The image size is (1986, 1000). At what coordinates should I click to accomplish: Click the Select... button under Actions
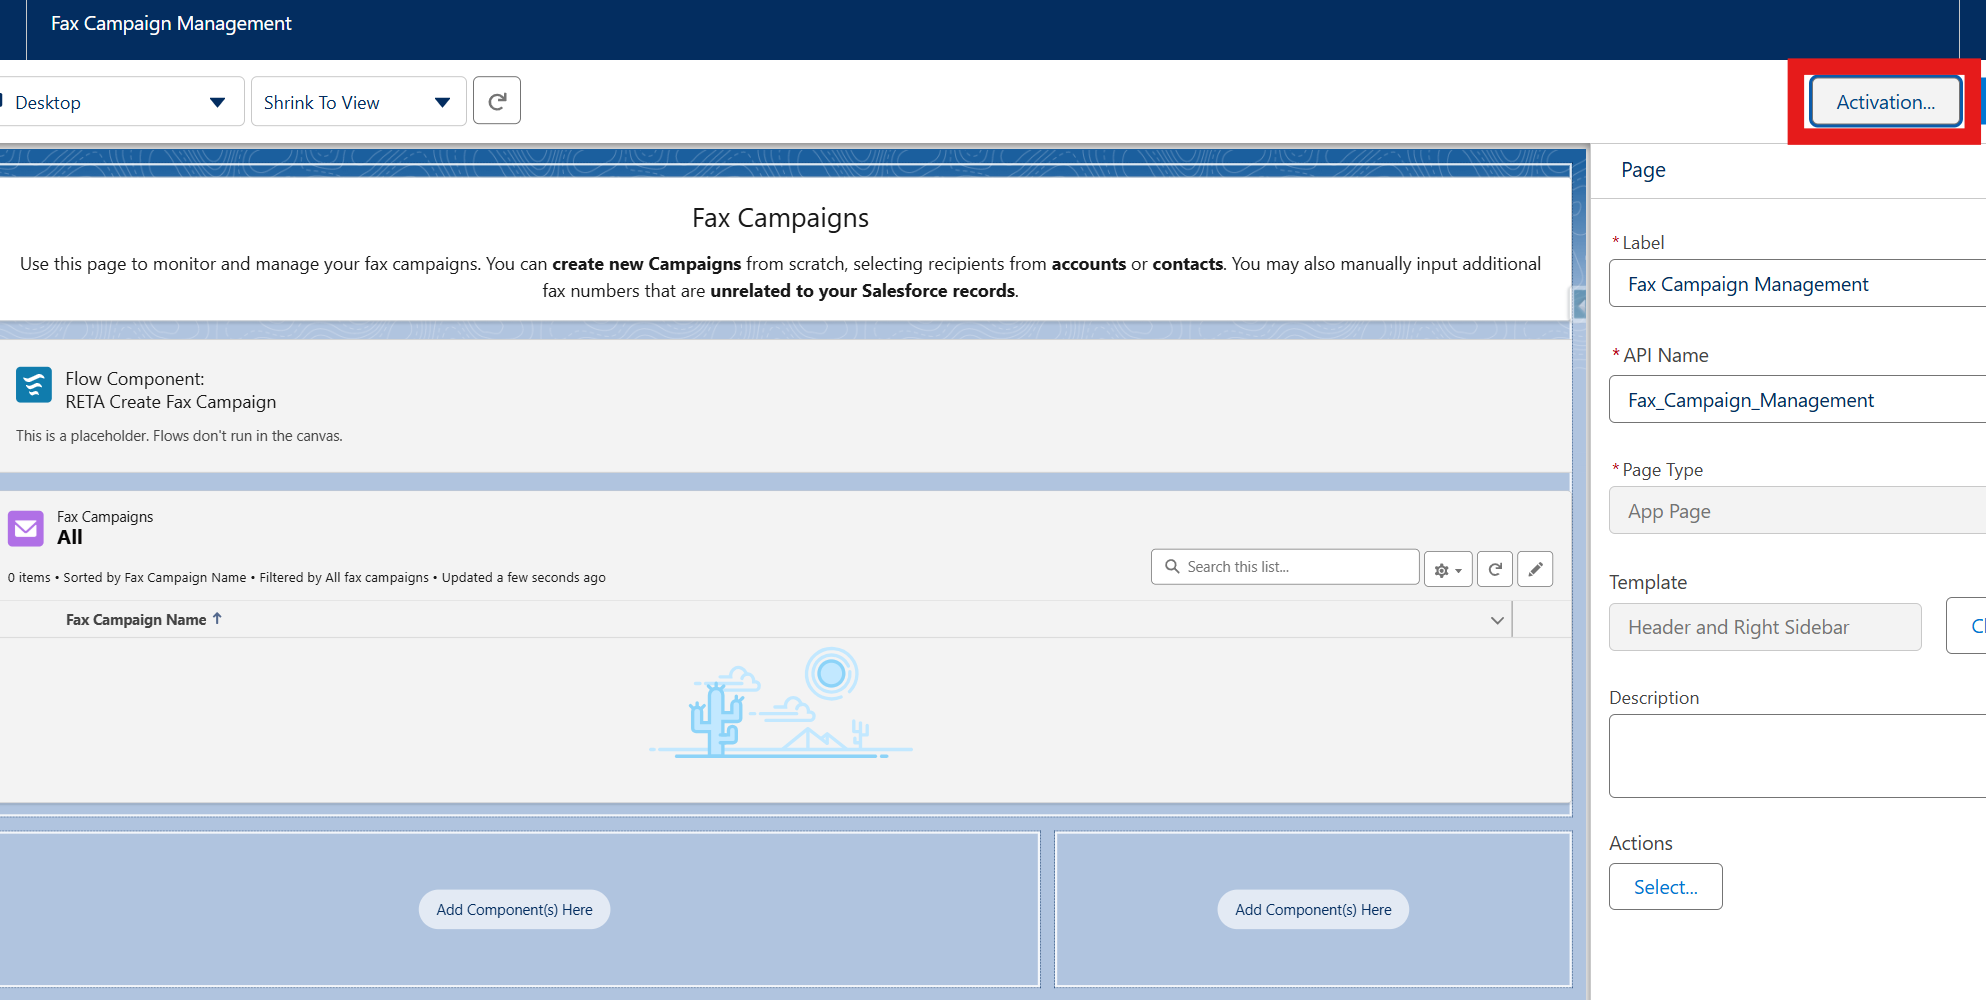coord(1665,887)
